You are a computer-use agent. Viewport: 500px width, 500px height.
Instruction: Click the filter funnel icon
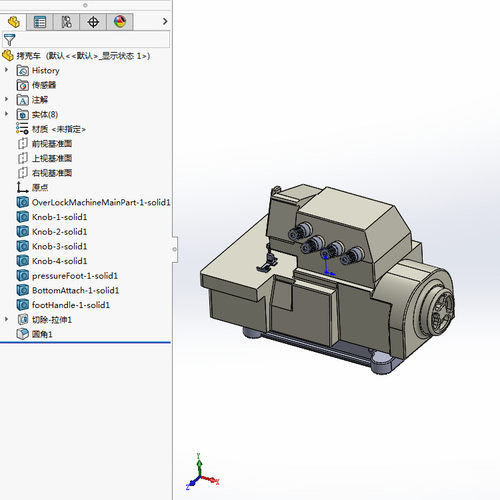click(x=9, y=40)
